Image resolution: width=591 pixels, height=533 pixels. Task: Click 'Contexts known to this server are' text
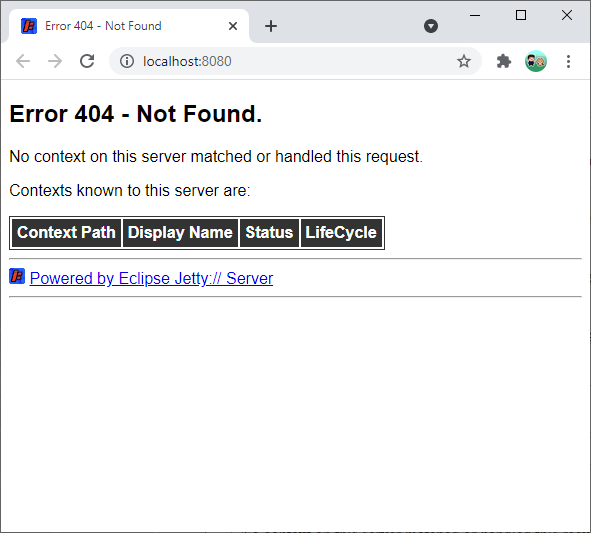click(130, 190)
